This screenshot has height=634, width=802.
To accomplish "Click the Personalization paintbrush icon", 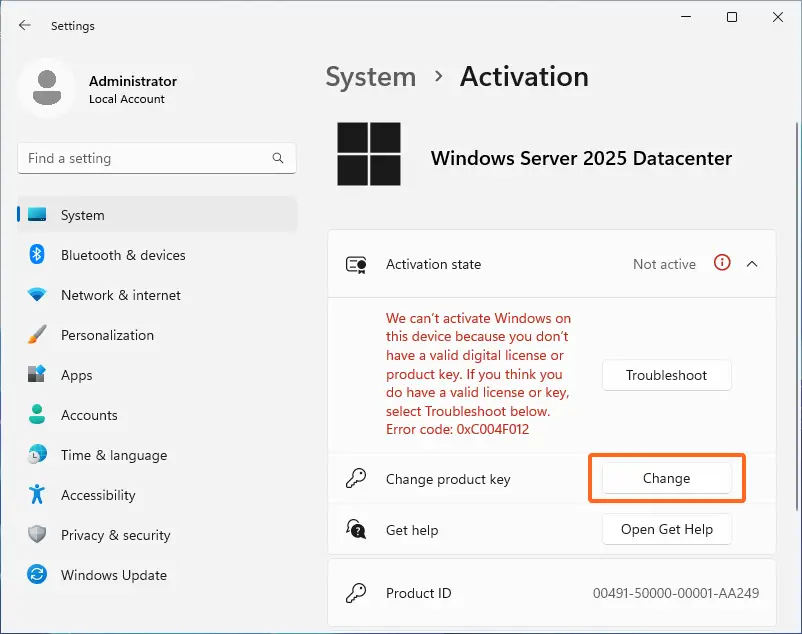I will [37, 334].
